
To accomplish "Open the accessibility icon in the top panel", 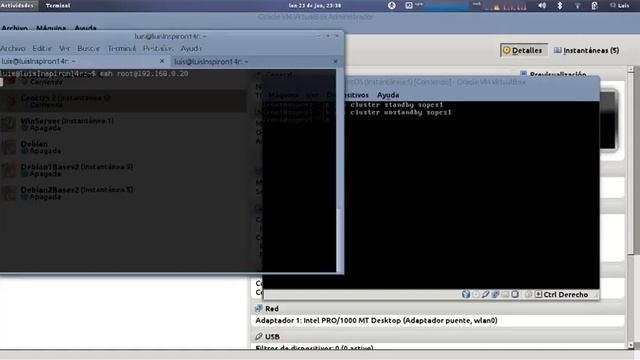I will pyautogui.click(x=391, y=5).
